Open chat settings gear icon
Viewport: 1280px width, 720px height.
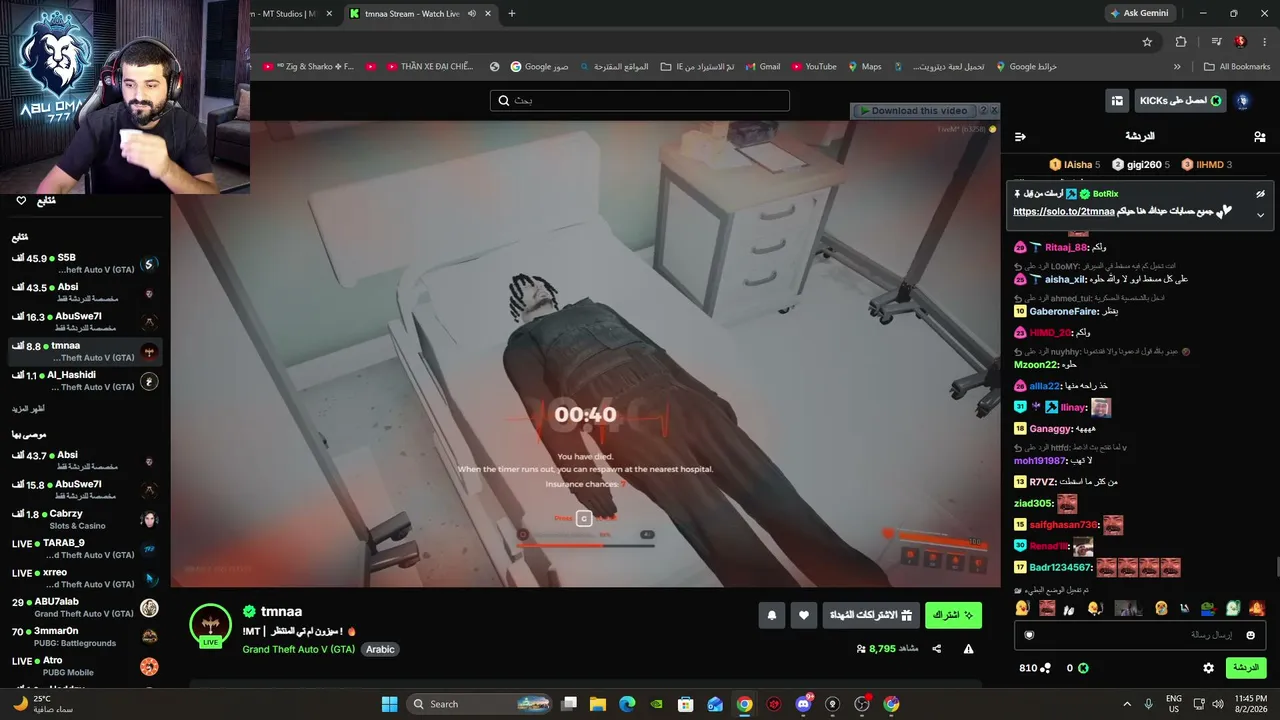tap(1208, 668)
